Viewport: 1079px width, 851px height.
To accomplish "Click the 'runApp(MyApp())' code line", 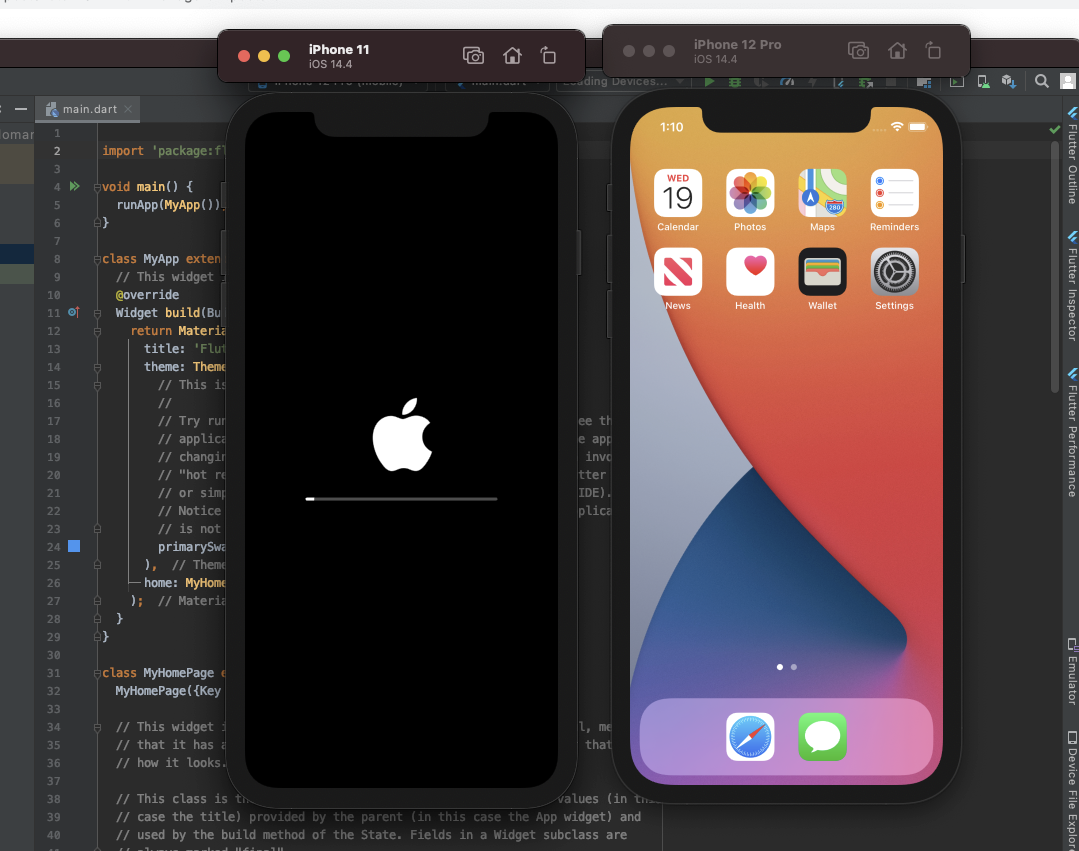I will (170, 205).
